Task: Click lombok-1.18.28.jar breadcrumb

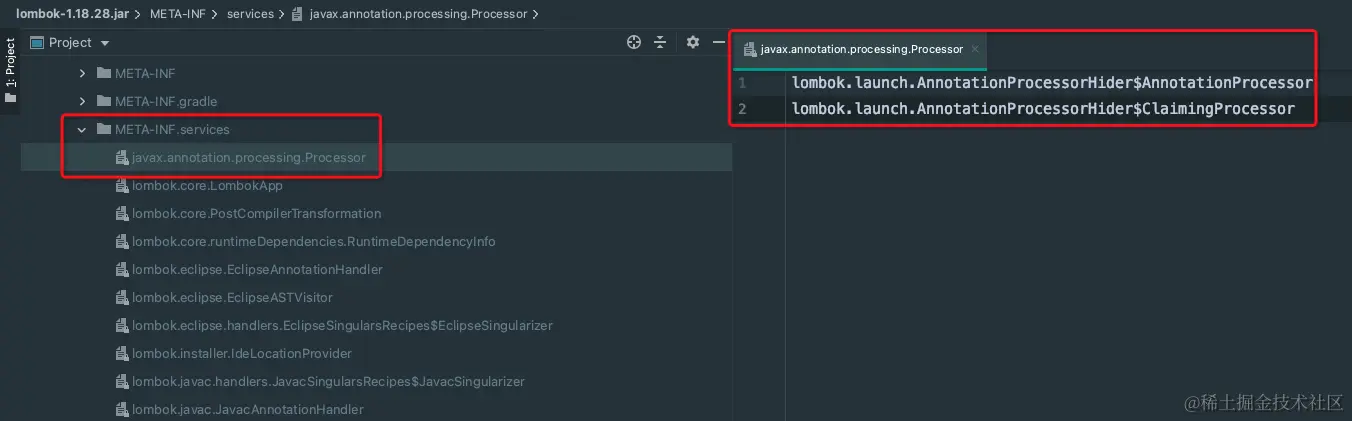Action: (73, 14)
